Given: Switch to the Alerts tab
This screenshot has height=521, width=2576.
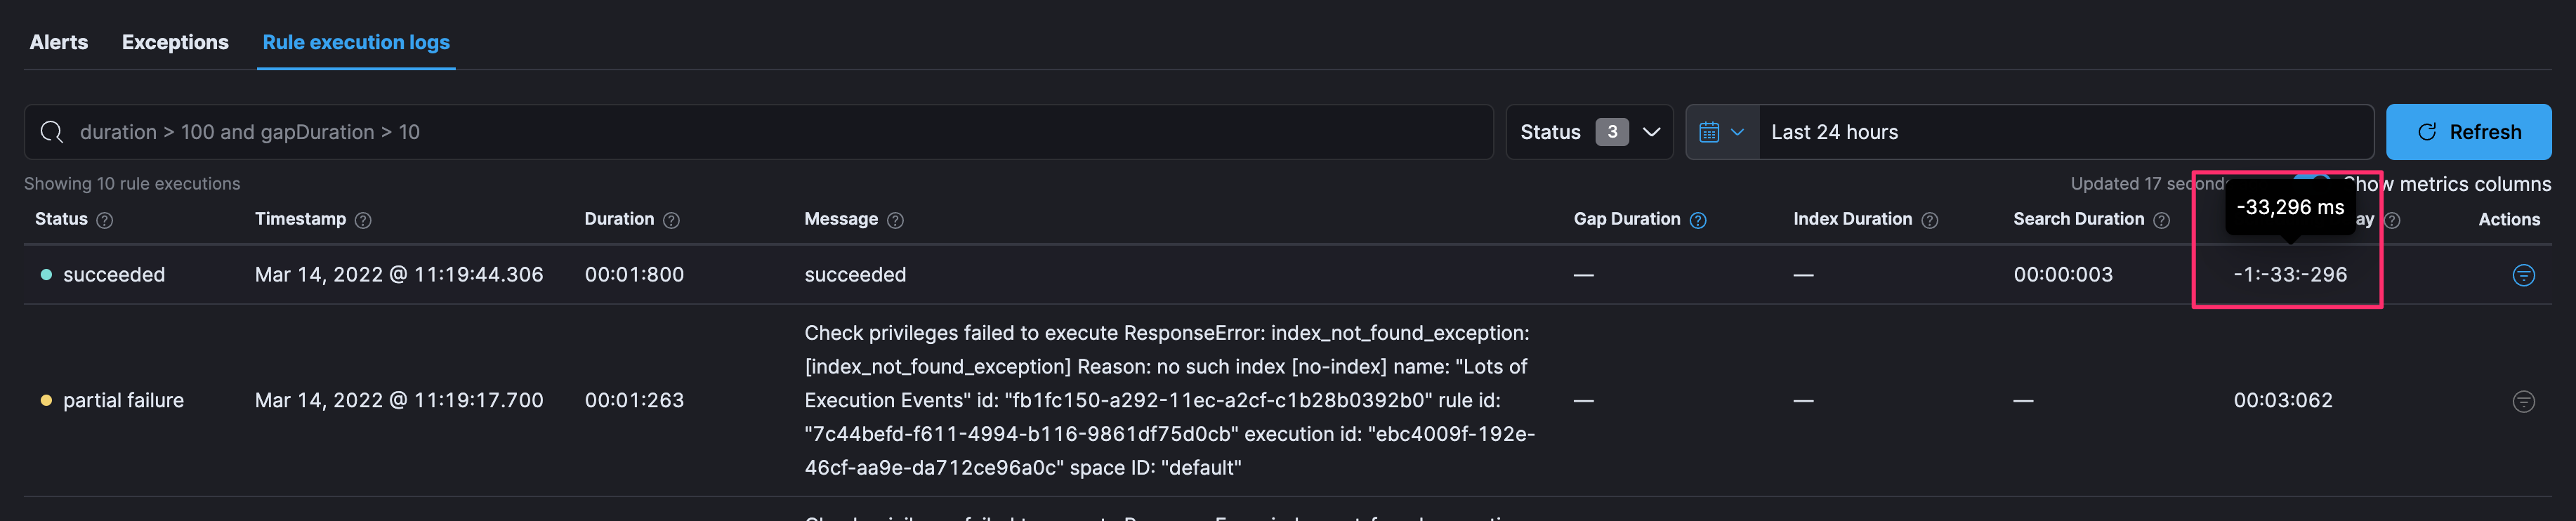Looking at the screenshot, I should (x=58, y=42).
